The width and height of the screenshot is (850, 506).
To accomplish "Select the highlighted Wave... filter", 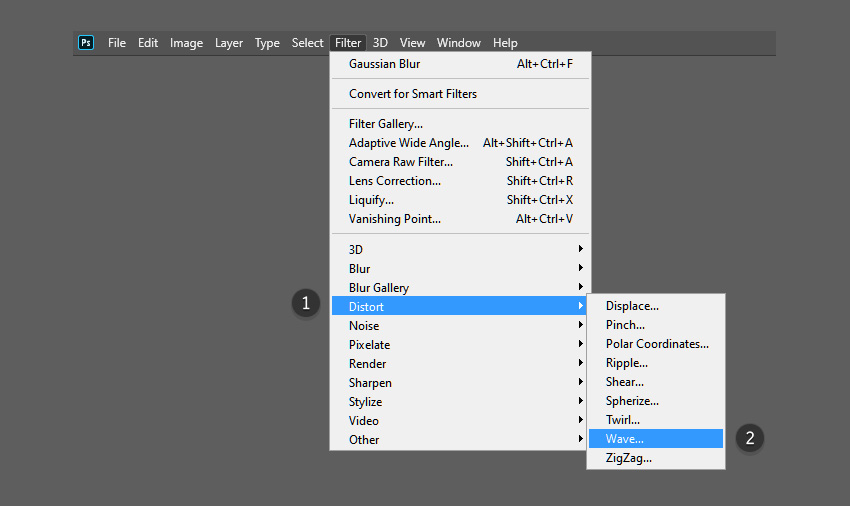I will (x=656, y=439).
